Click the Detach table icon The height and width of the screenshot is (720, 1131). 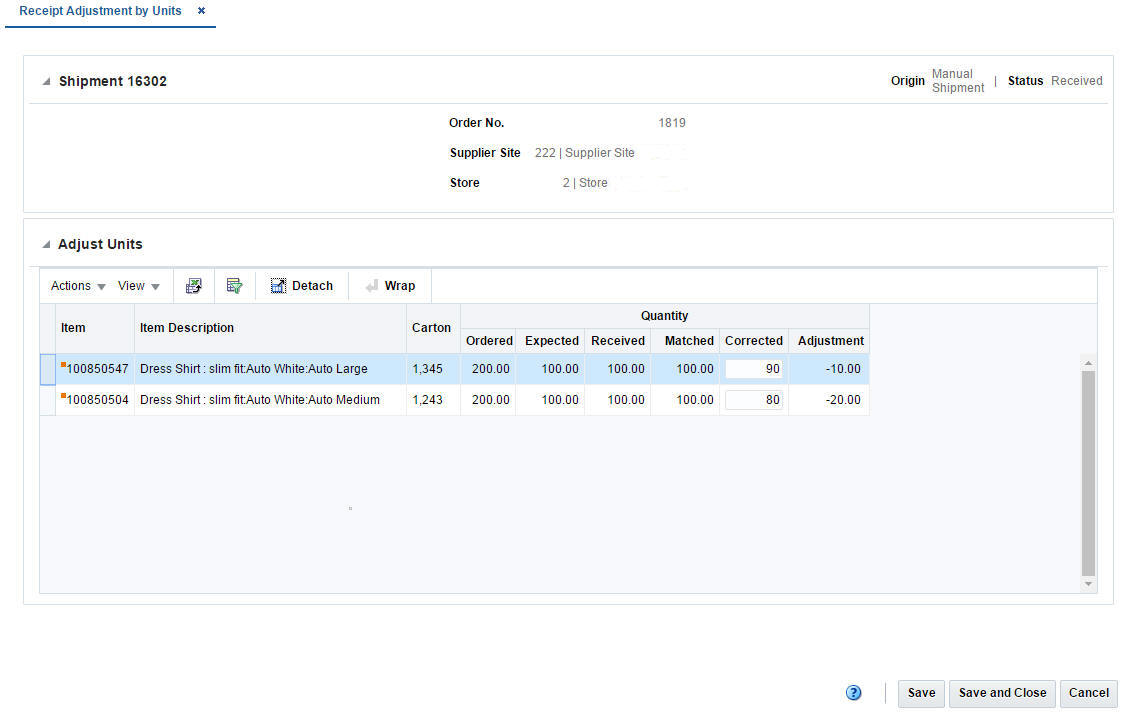pyautogui.click(x=301, y=285)
